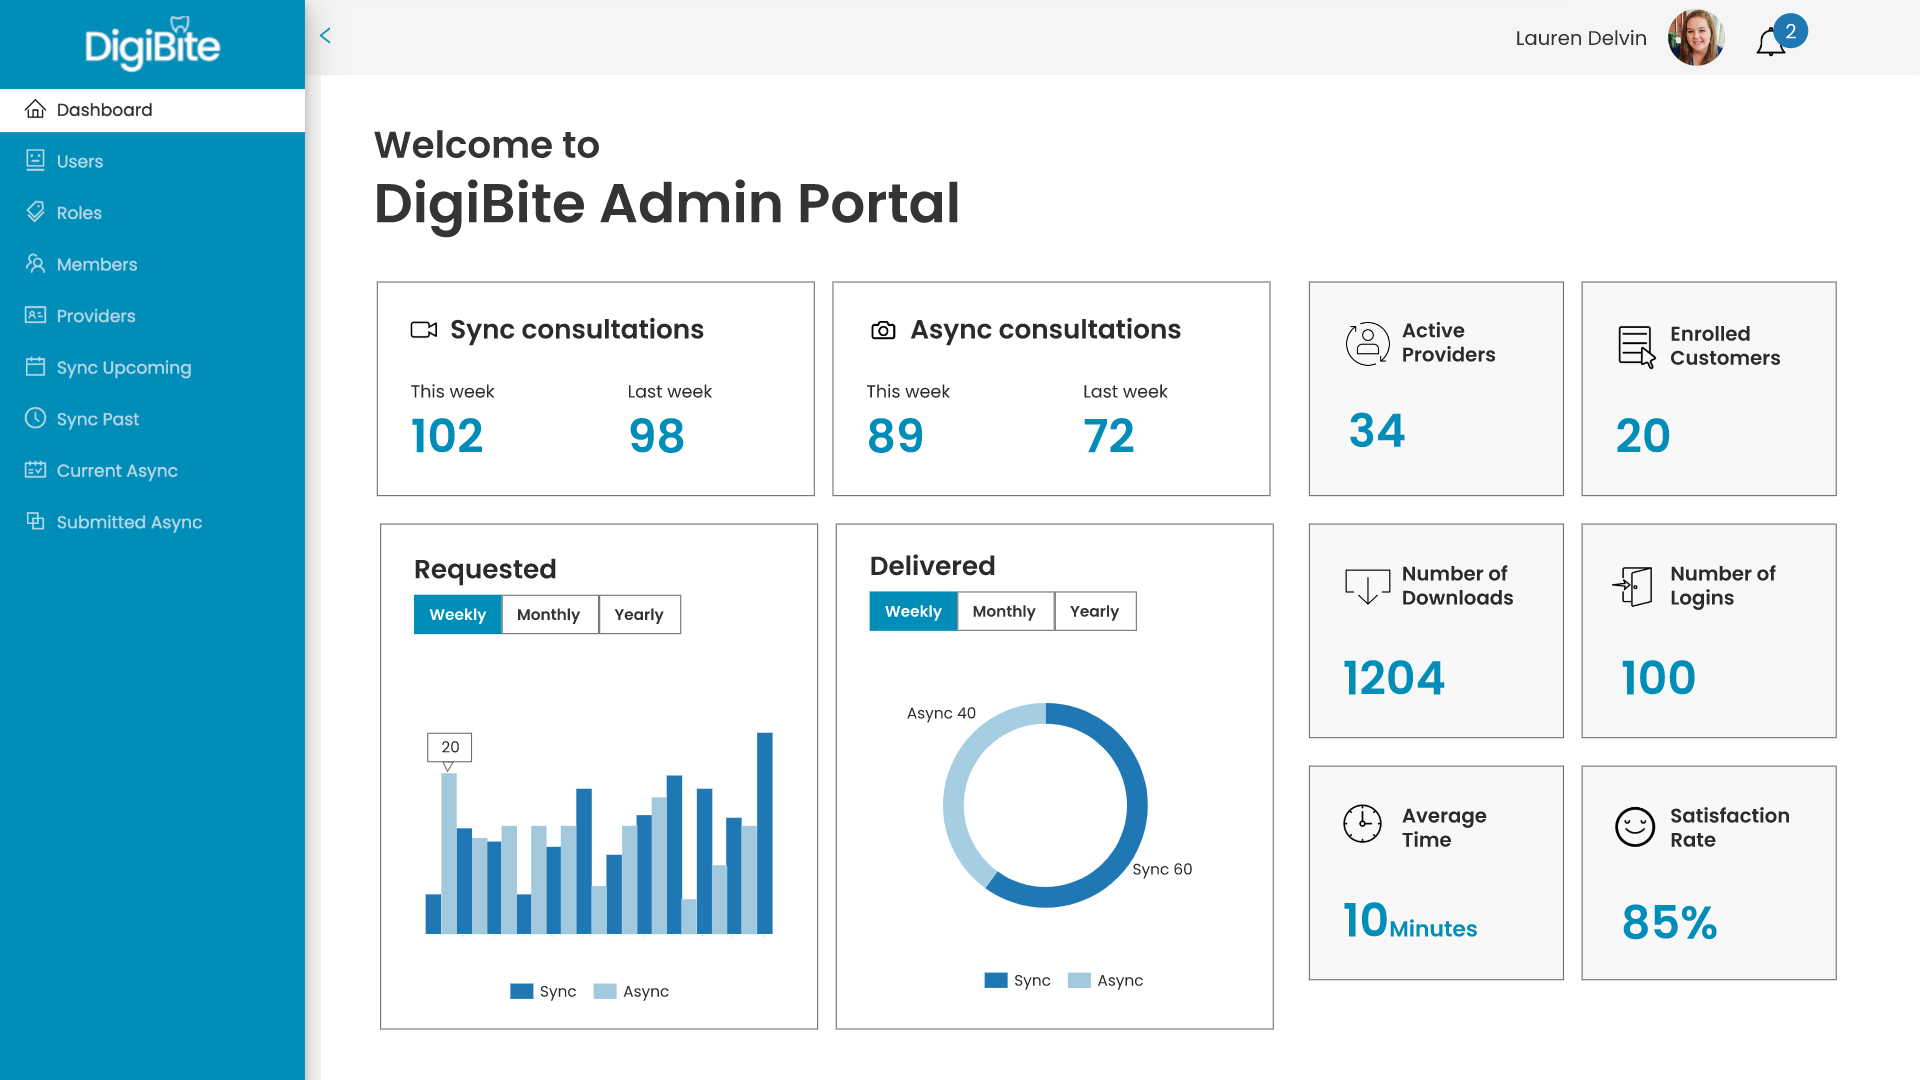Image resolution: width=1920 pixels, height=1080 pixels.
Task: Click Async last week value 72
Action: (x=1109, y=436)
